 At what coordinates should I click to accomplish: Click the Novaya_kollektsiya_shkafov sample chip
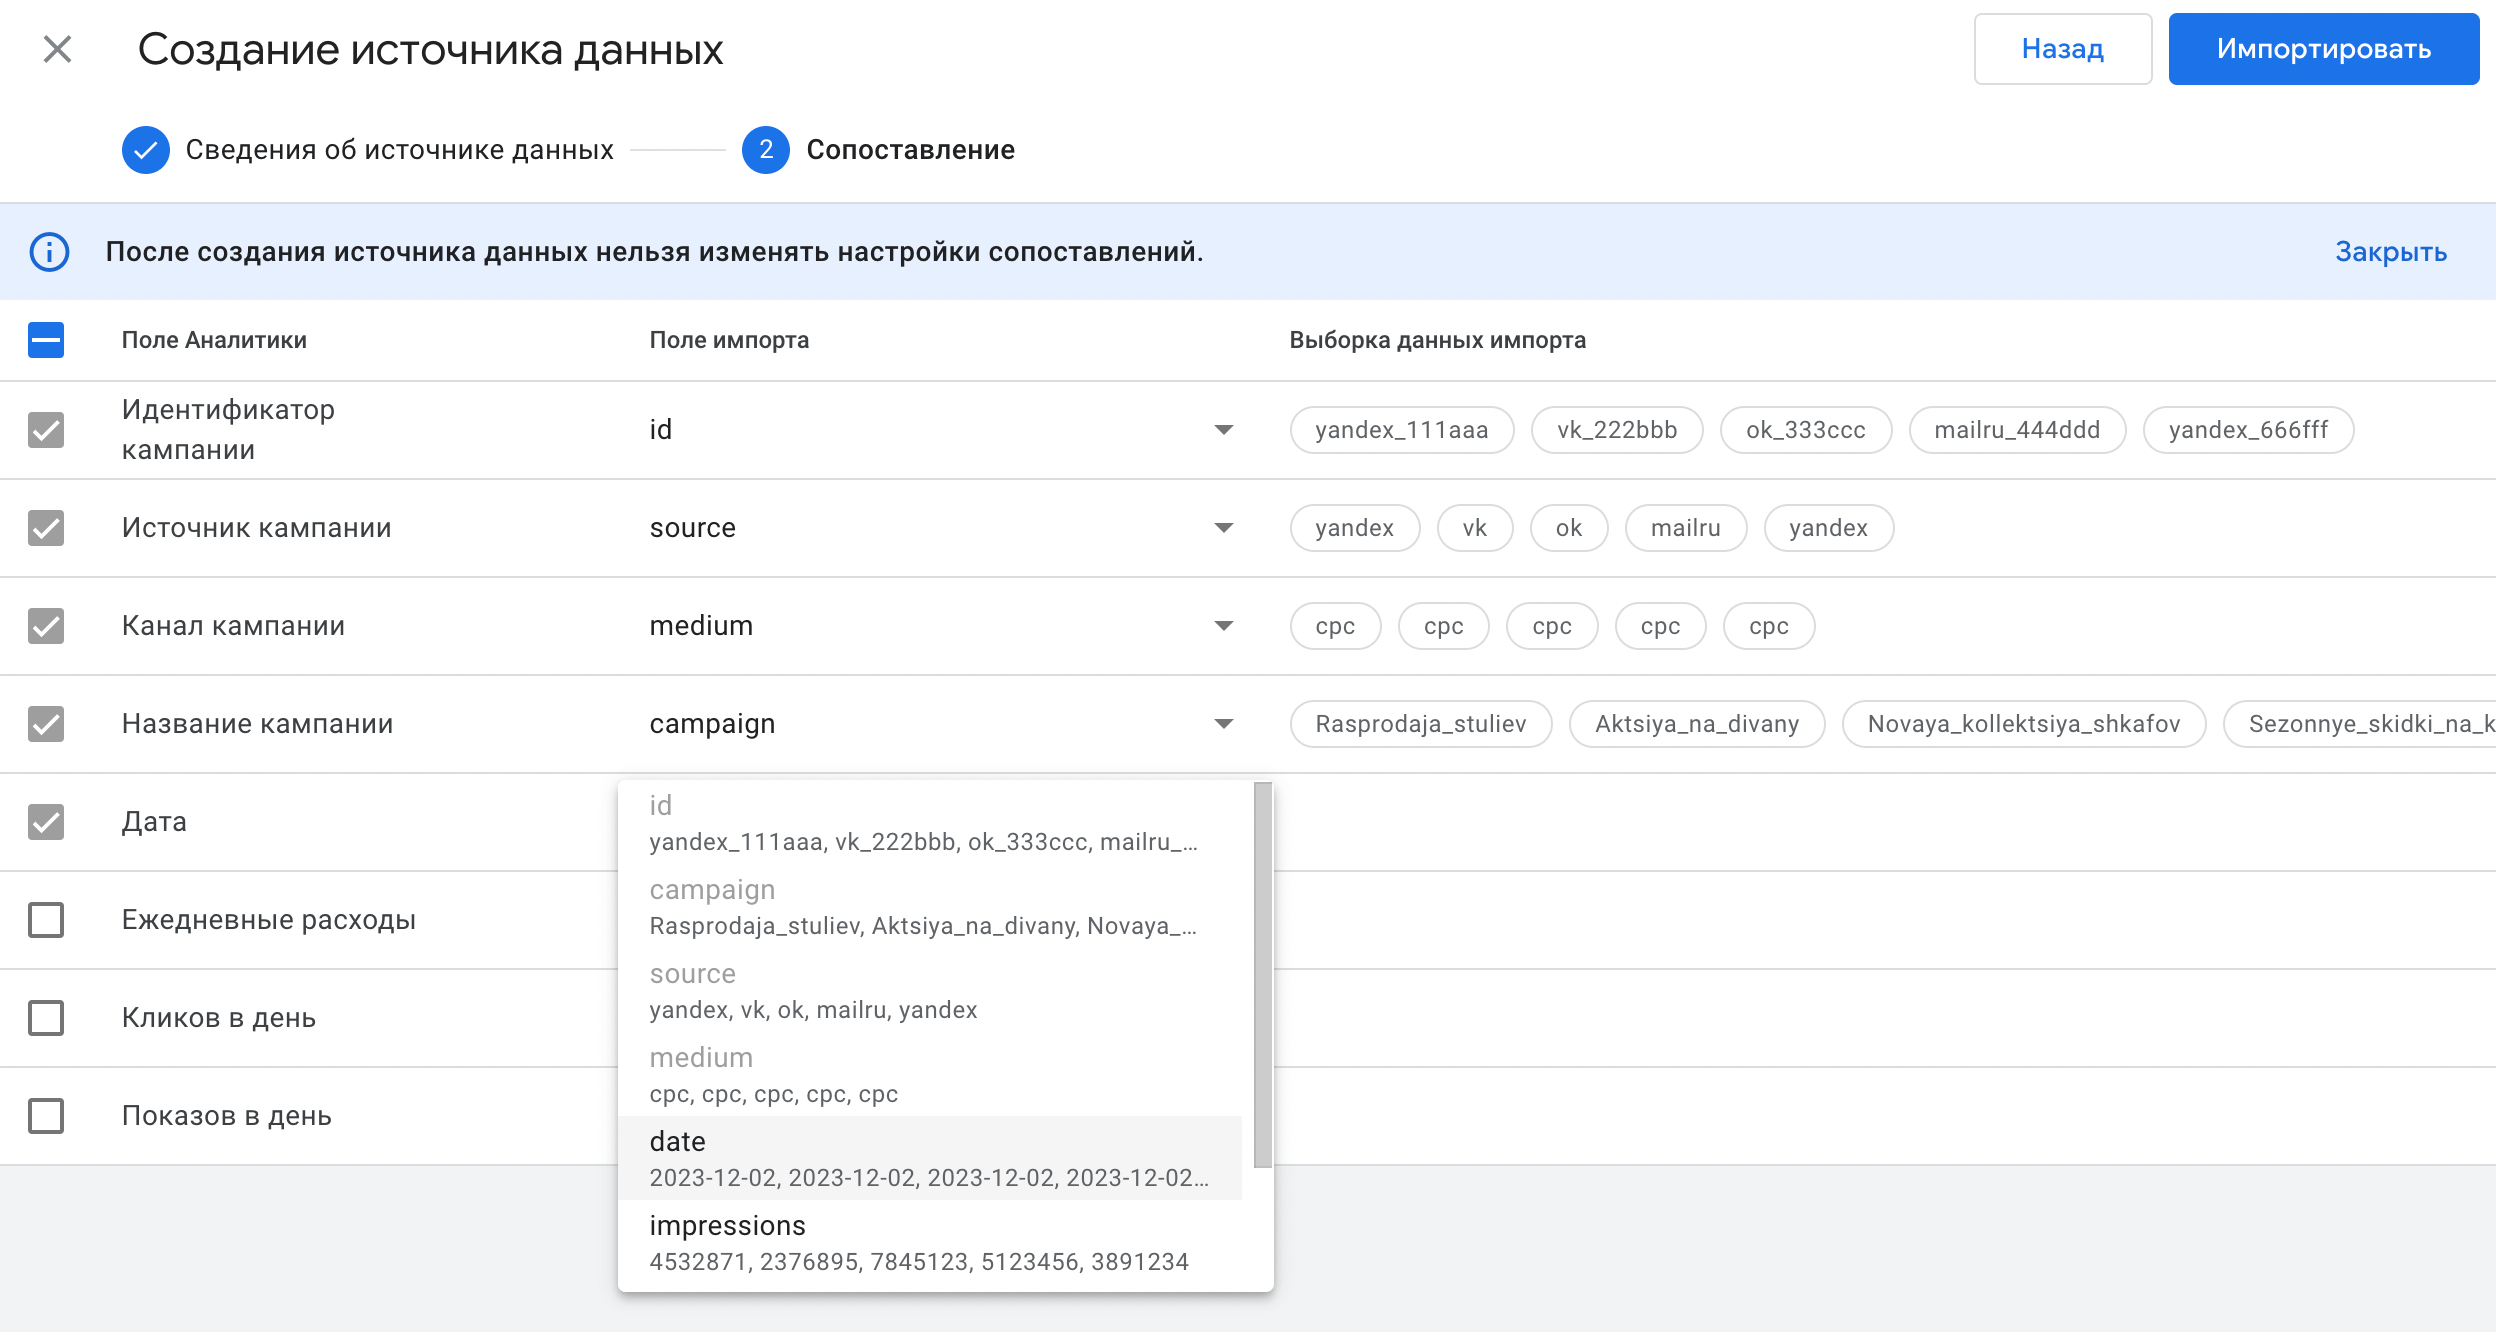point(2024,724)
